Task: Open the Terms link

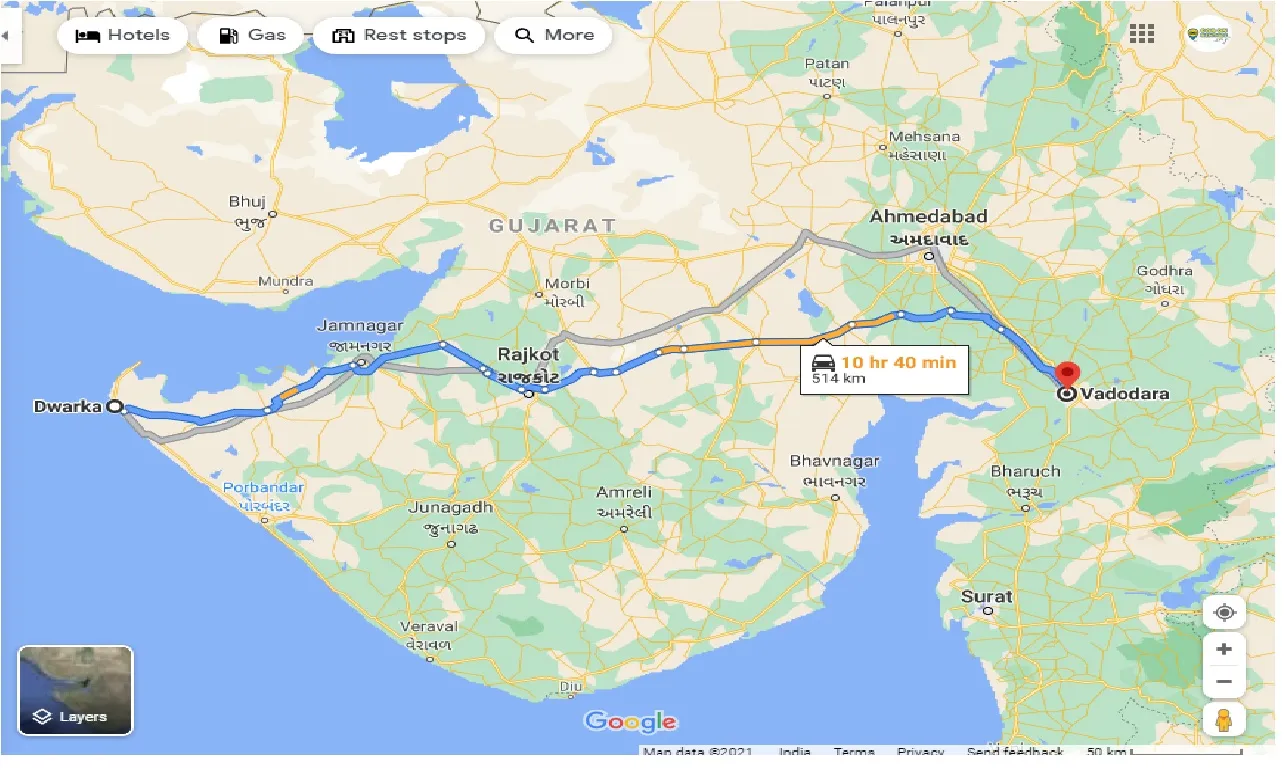Action: [x=854, y=752]
